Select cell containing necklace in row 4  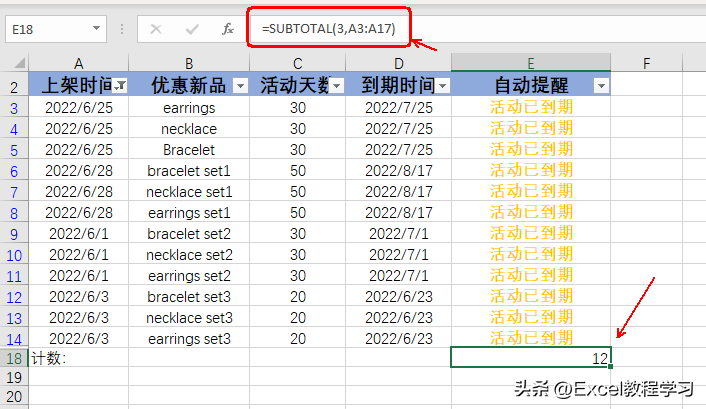(189, 129)
